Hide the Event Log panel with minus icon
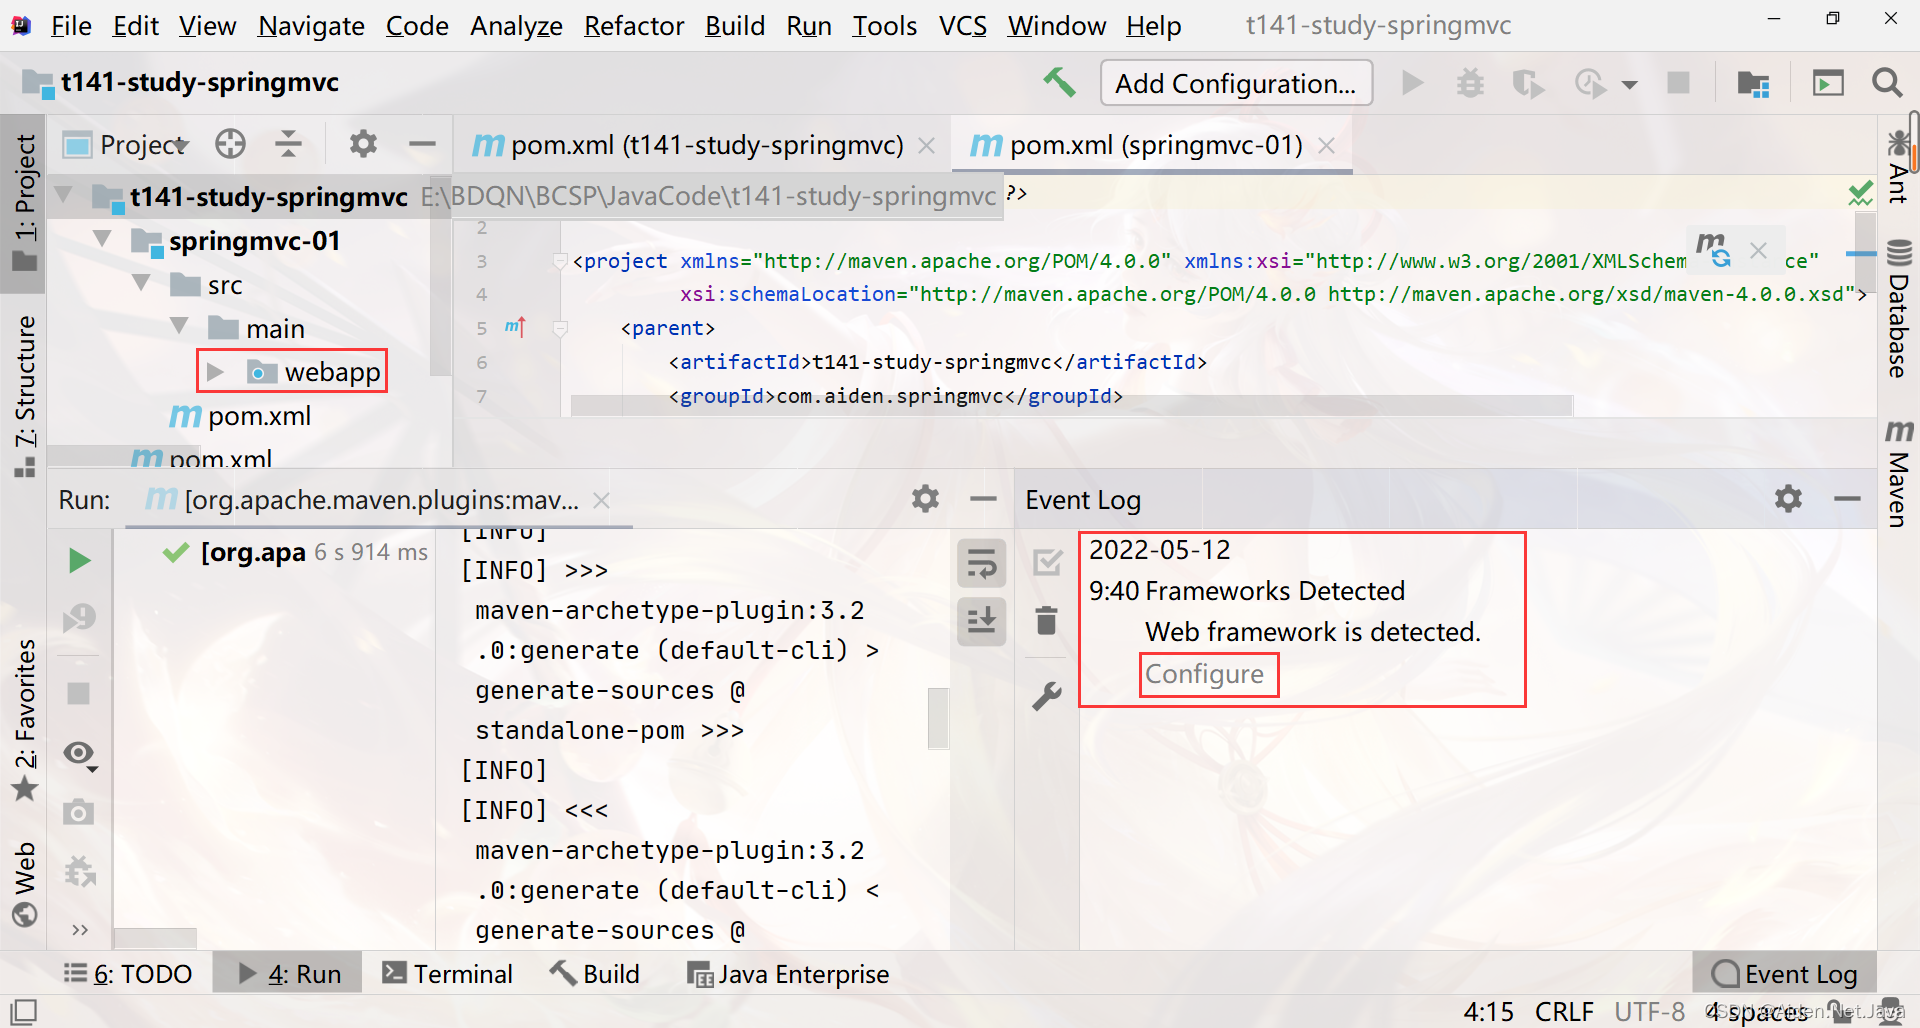Viewport: 1920px width, 1028px height. [1847, 498]
